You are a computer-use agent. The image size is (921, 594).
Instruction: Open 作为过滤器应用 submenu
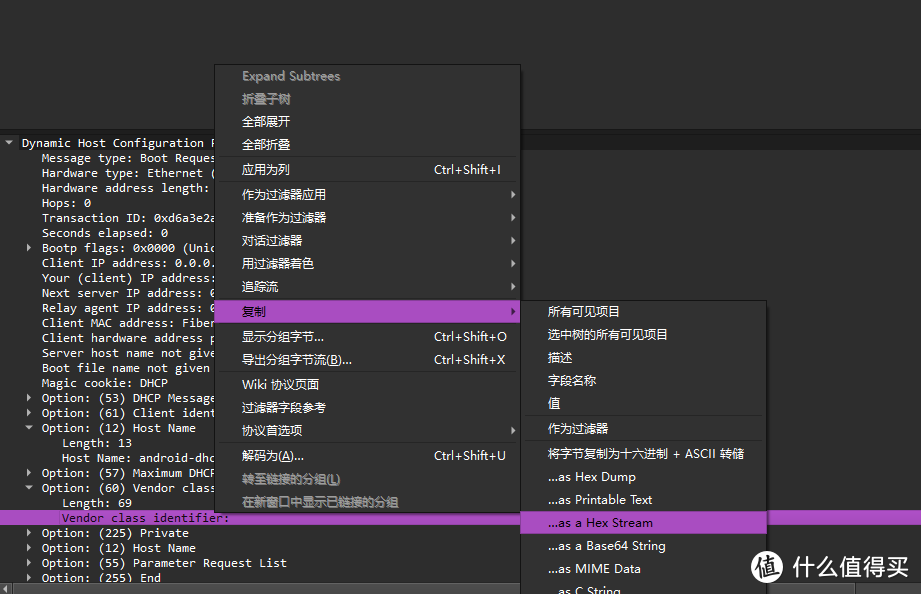(368, 194)
